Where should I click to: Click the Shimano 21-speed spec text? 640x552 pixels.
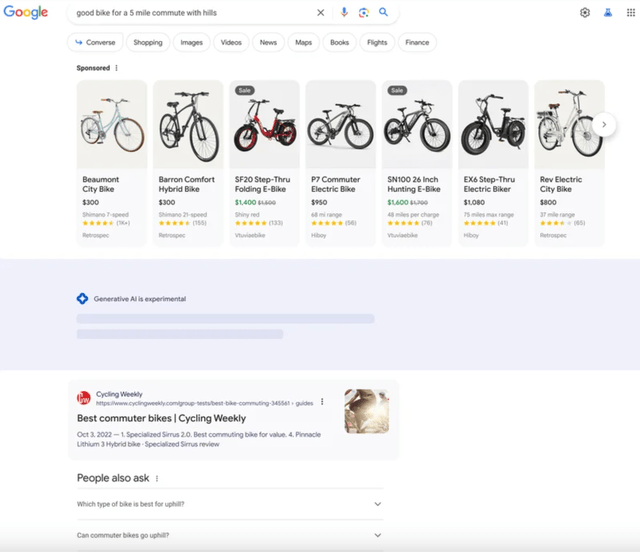(183, 215)
